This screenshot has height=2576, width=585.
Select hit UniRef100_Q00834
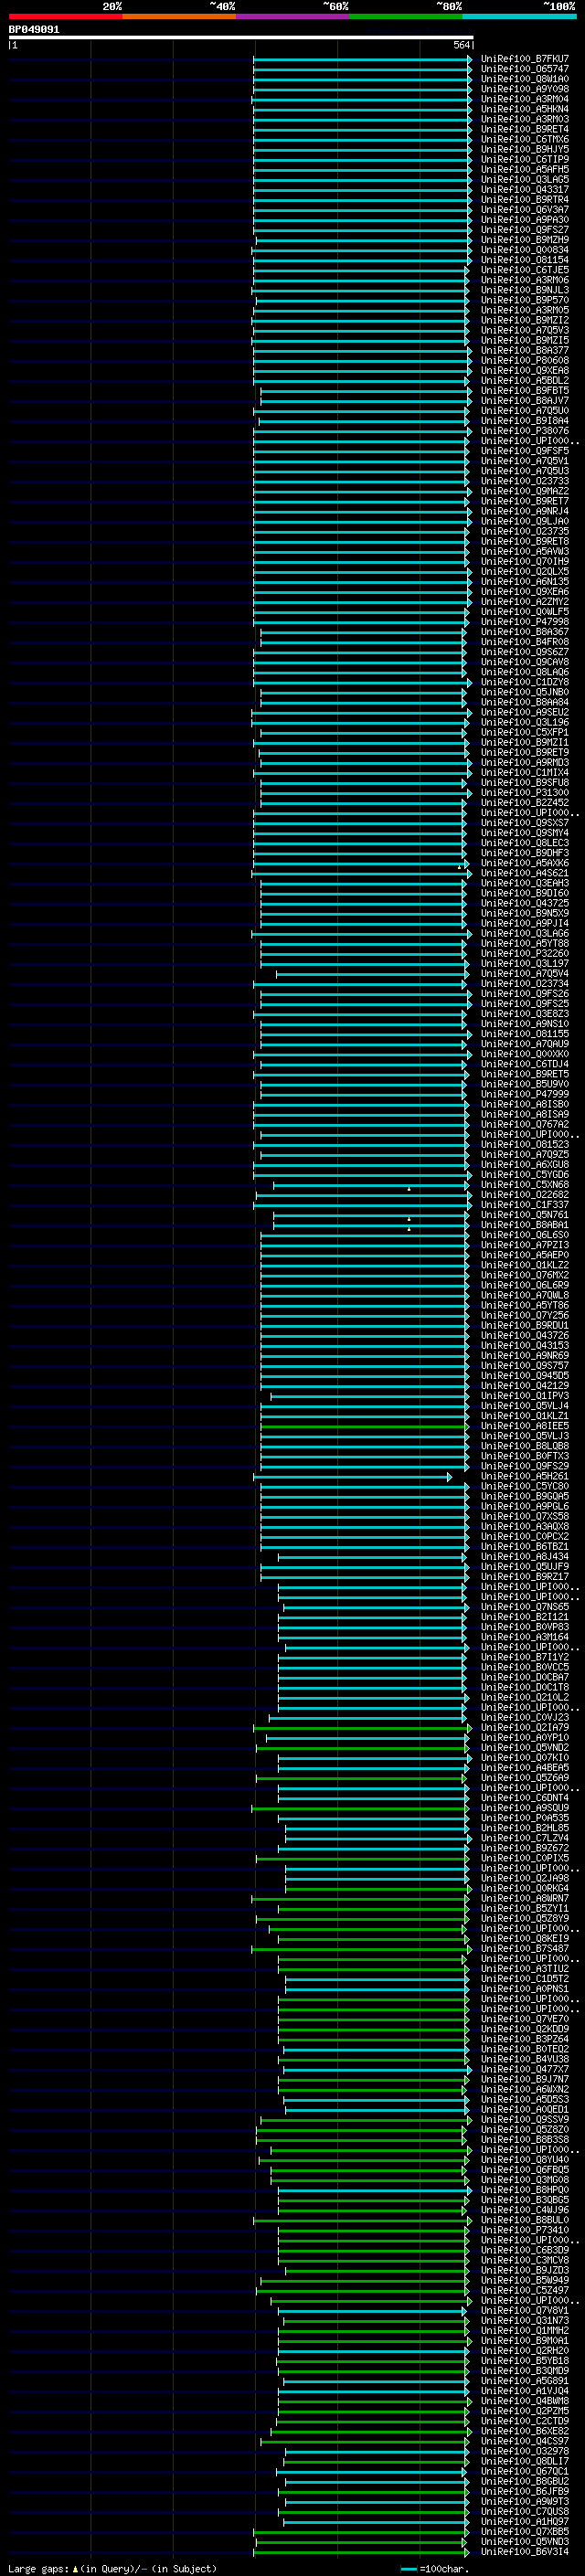pos(524,250)
